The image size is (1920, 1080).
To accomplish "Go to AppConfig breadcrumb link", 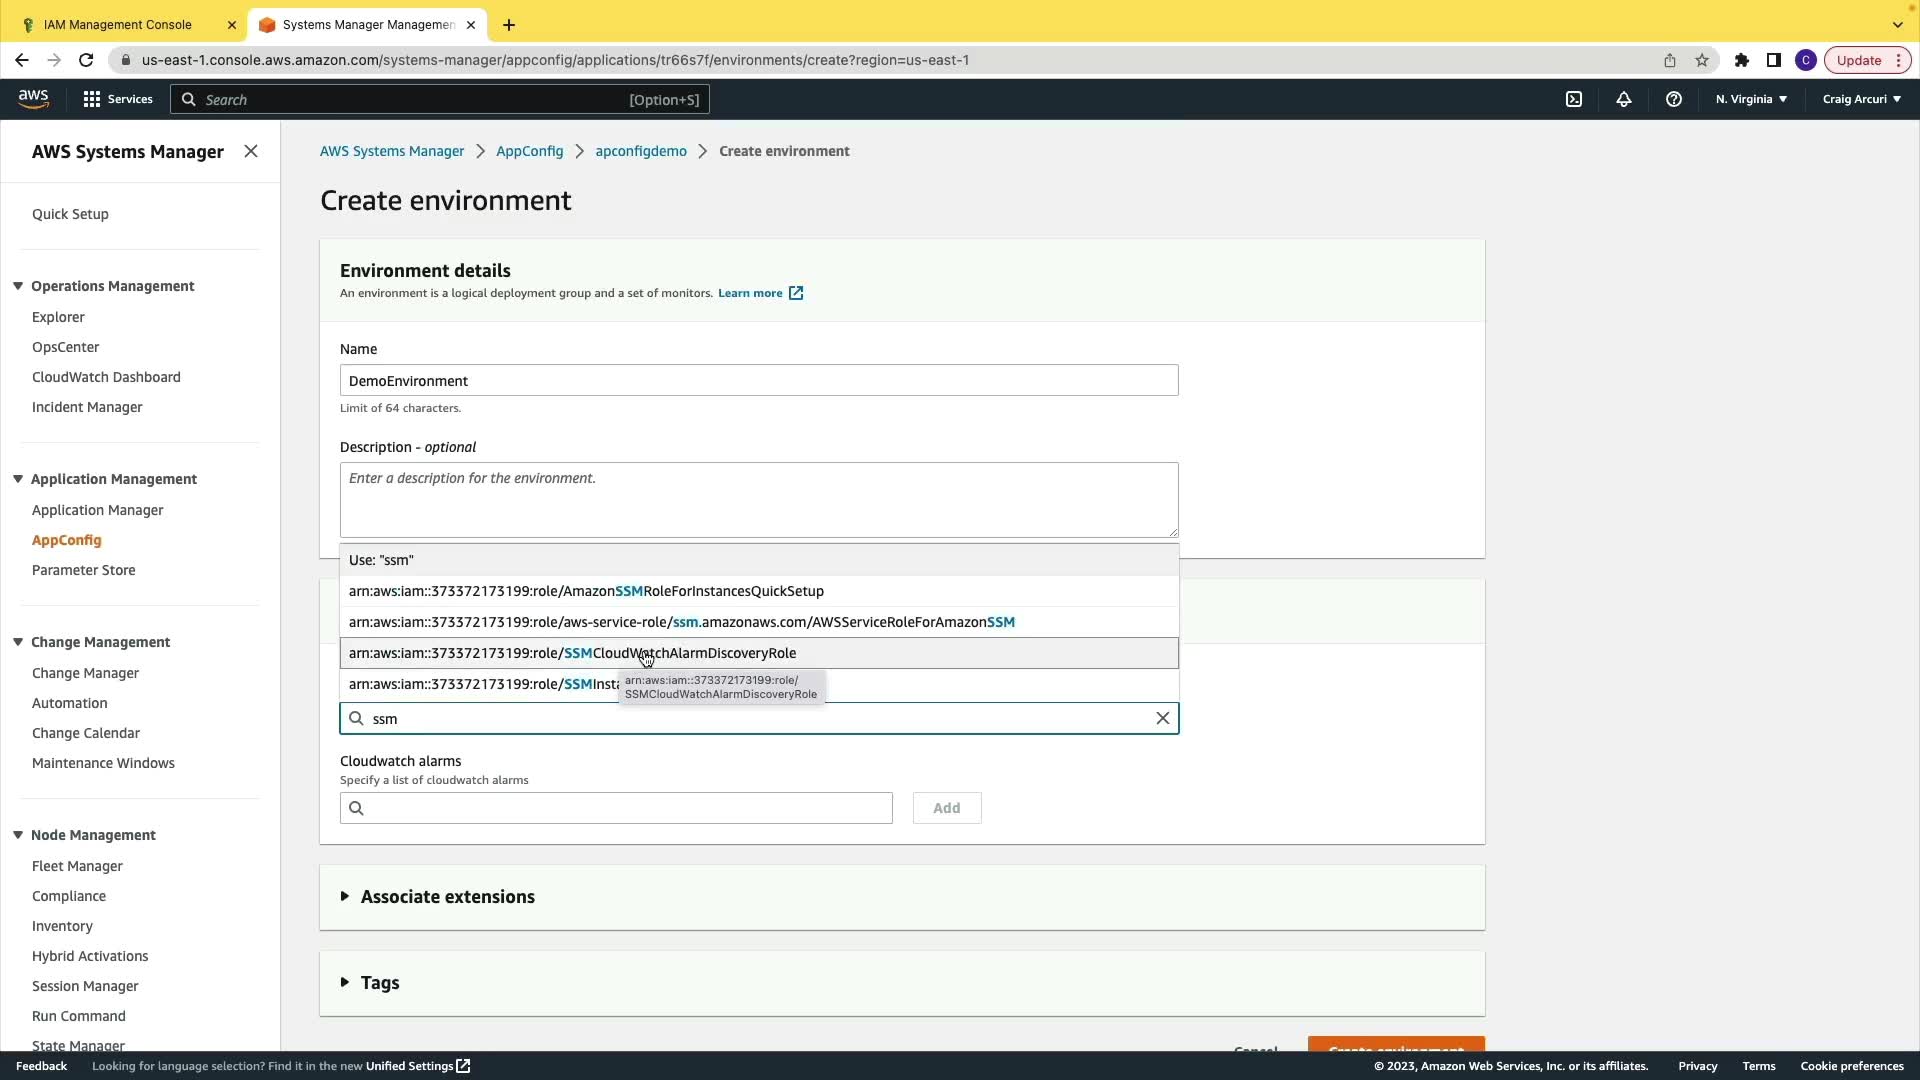I will tap(529, 151).
